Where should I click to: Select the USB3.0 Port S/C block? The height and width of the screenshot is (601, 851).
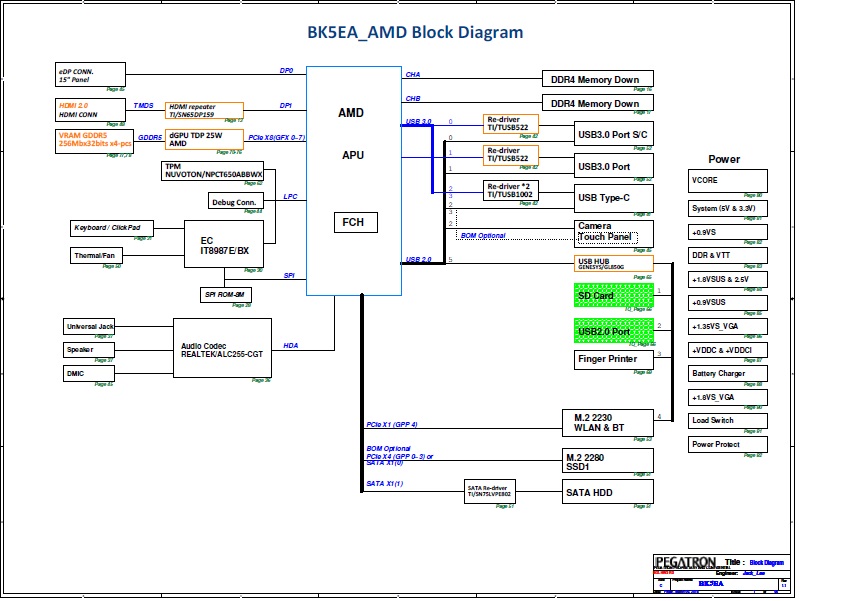[614, 134]
